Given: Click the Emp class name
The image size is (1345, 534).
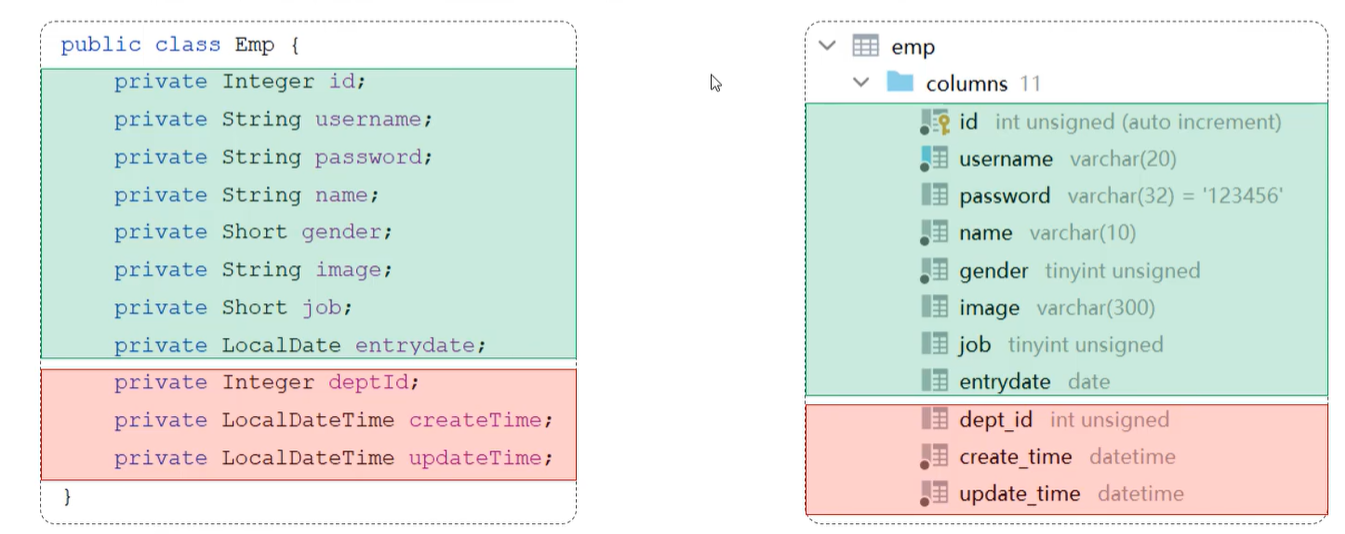Looking at the screenshot, I should click(x=254, y=46).
